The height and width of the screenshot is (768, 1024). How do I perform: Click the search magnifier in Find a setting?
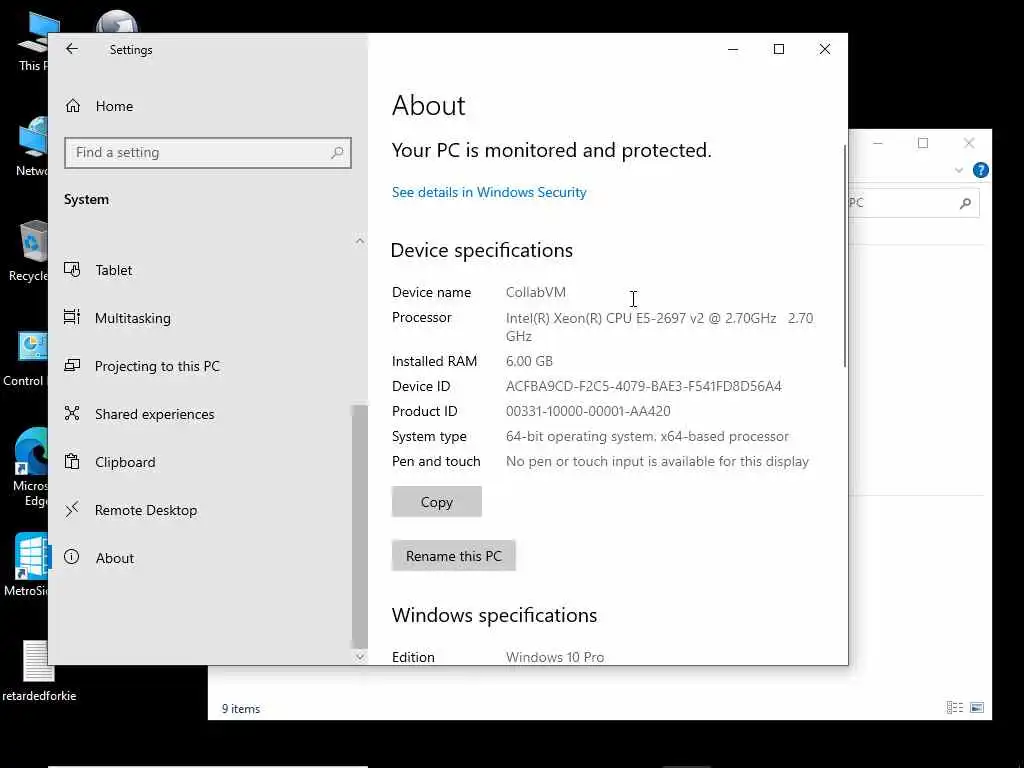pyautogui.click(x=337, y=153)
